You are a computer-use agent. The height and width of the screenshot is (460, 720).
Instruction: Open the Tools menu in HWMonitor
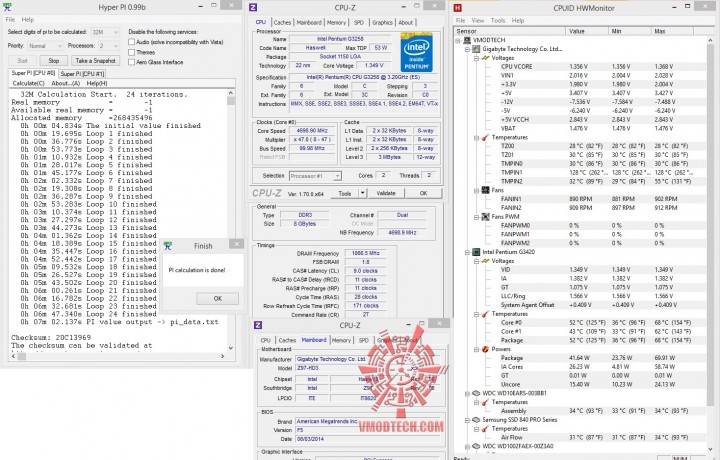[498, 21]
